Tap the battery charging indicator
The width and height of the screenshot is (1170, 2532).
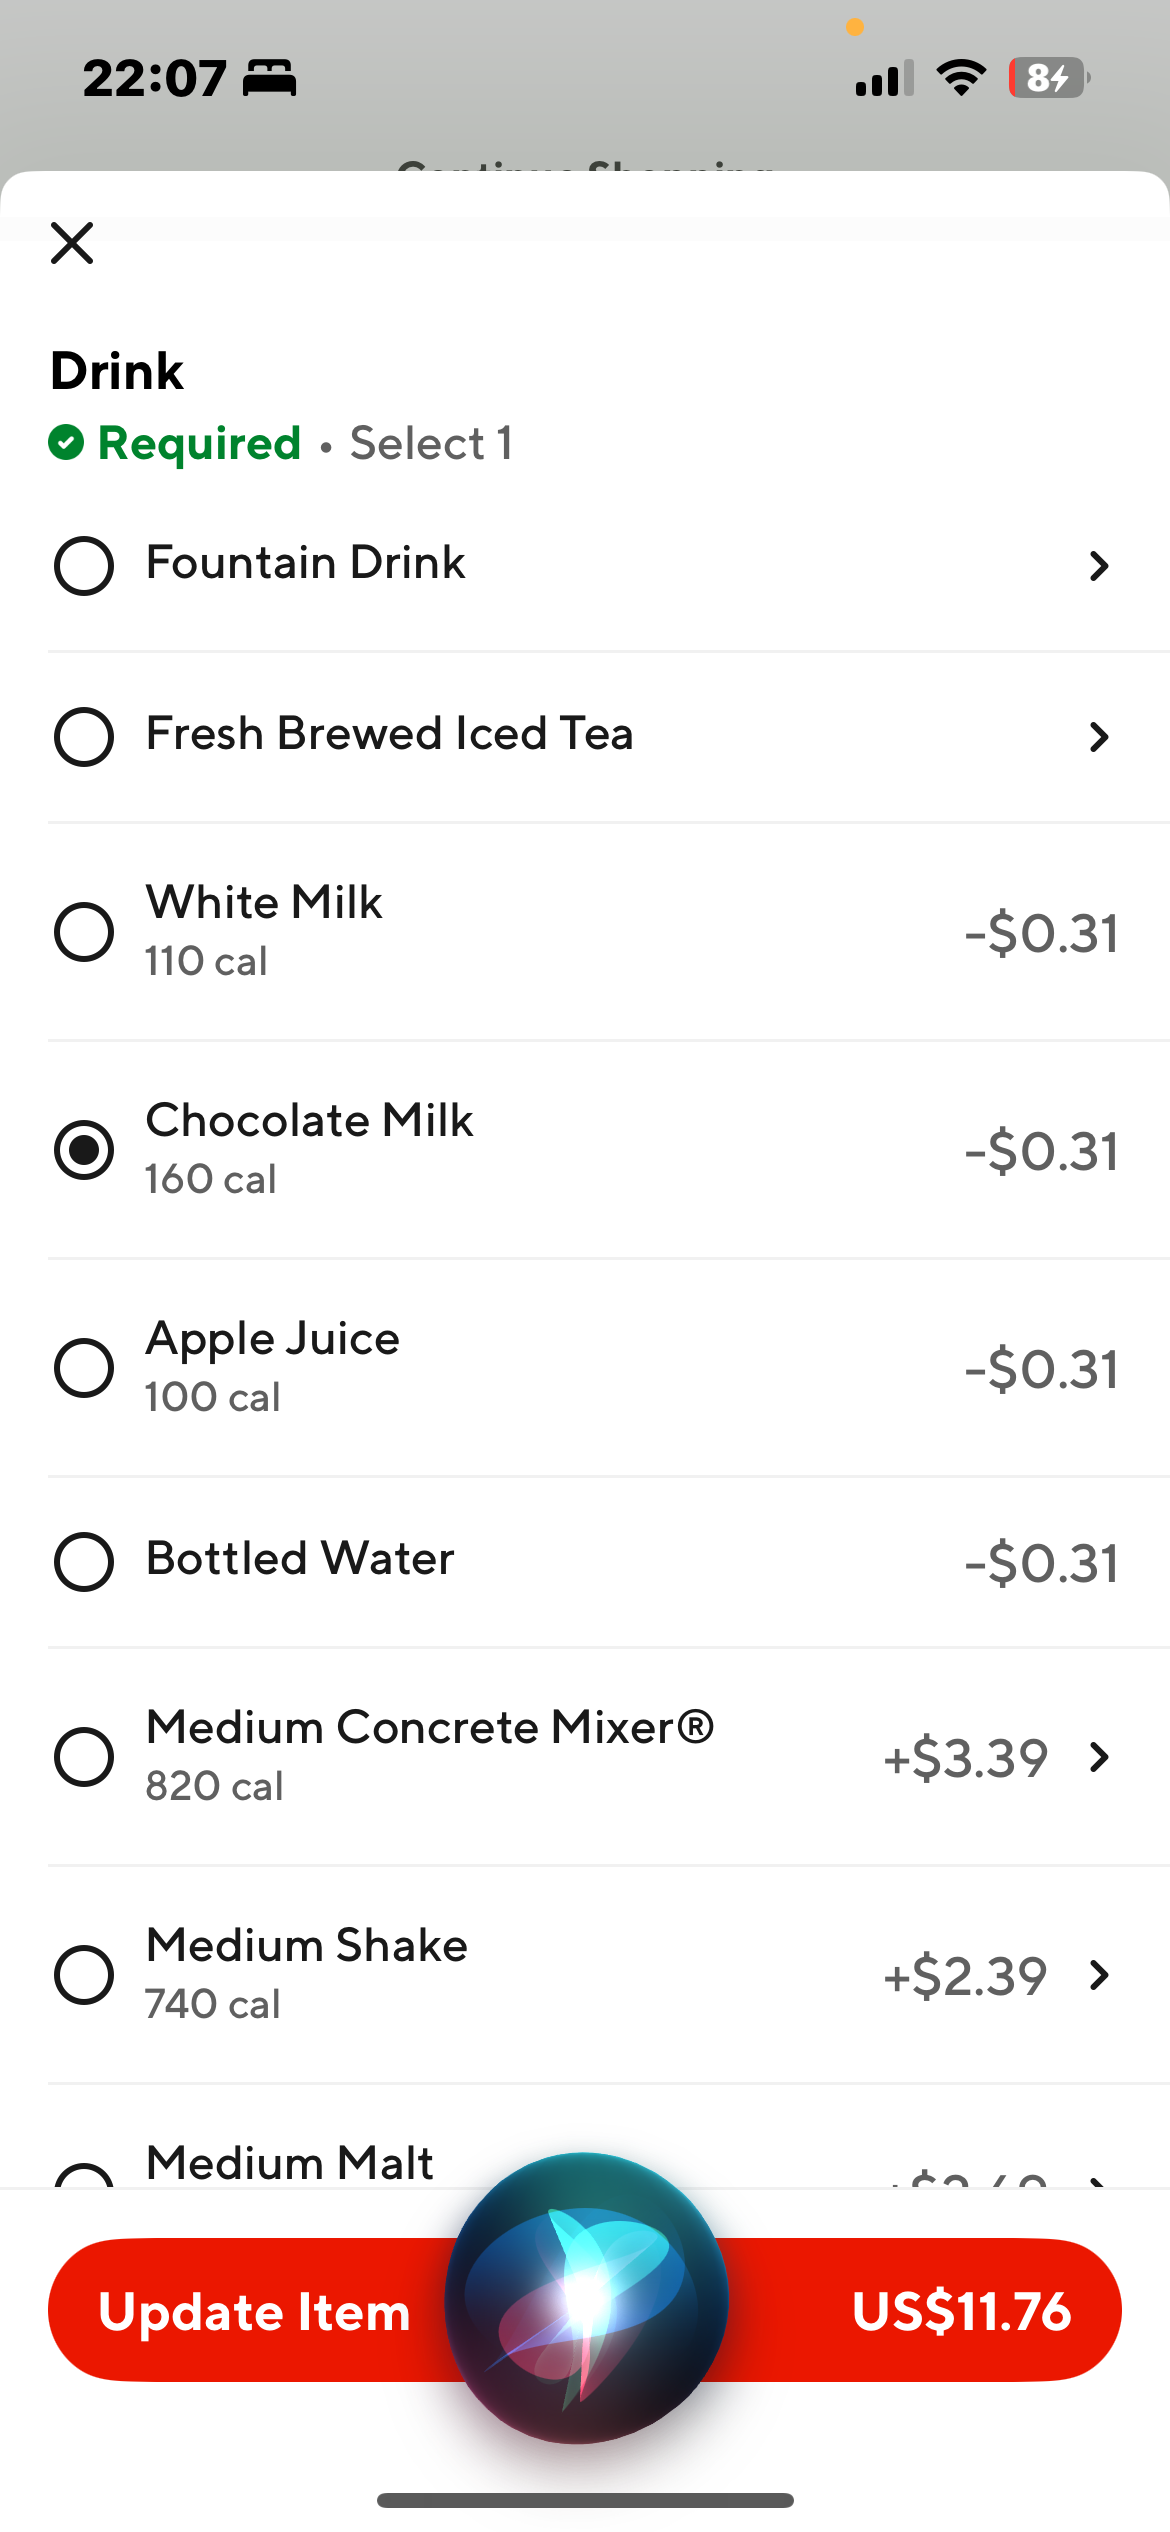coord(1048,78)
